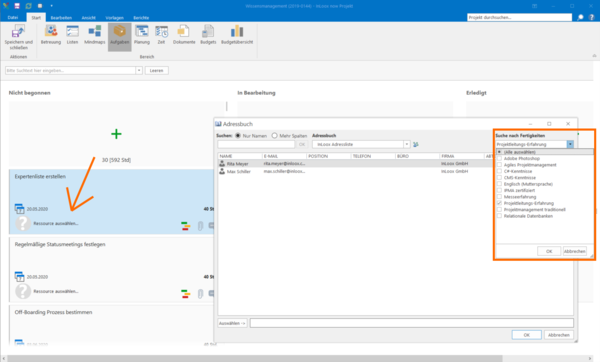Check Projektmanagement traditionell skill
This screenshot has width=600, height=362.
point(499,210)
